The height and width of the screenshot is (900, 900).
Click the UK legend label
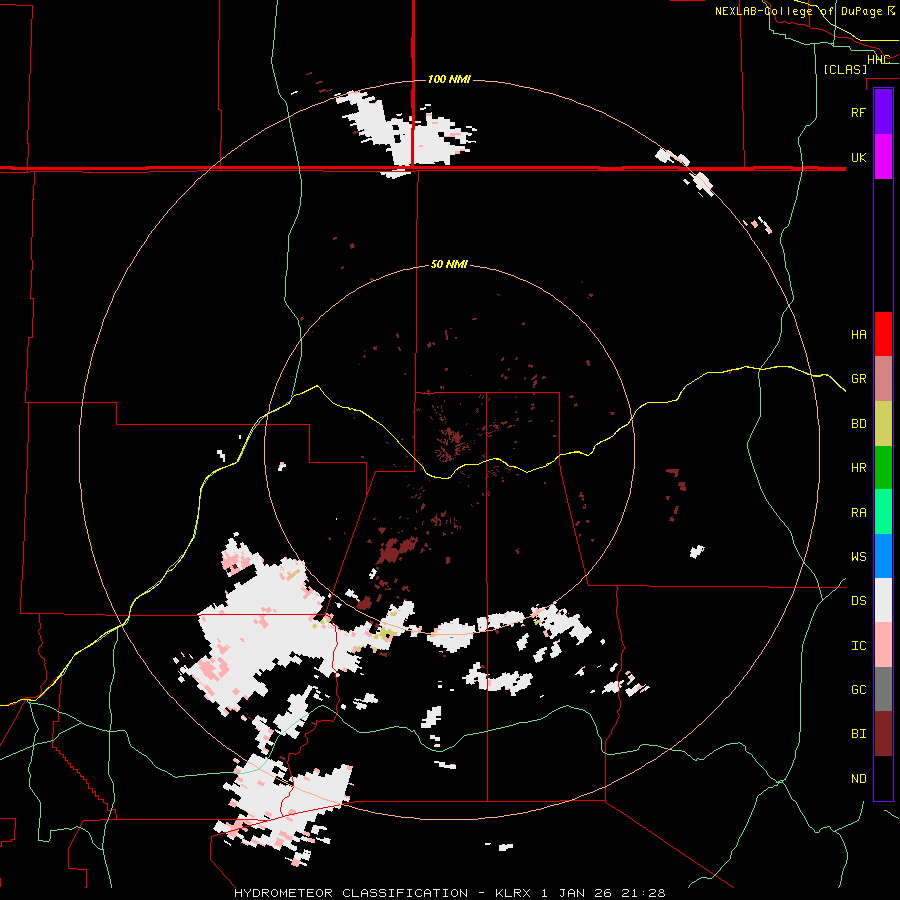click(x=858, y=157)
